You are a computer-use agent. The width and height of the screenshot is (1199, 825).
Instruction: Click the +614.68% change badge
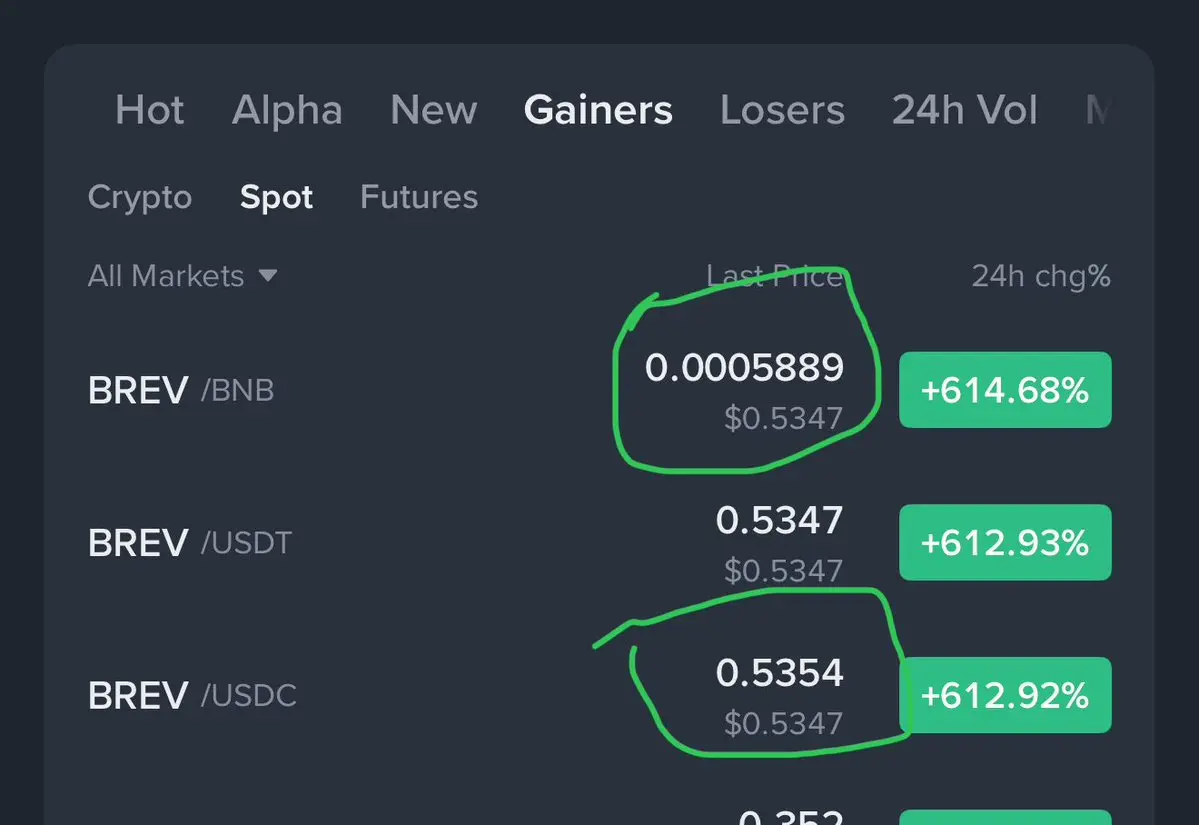[1004, 390]
